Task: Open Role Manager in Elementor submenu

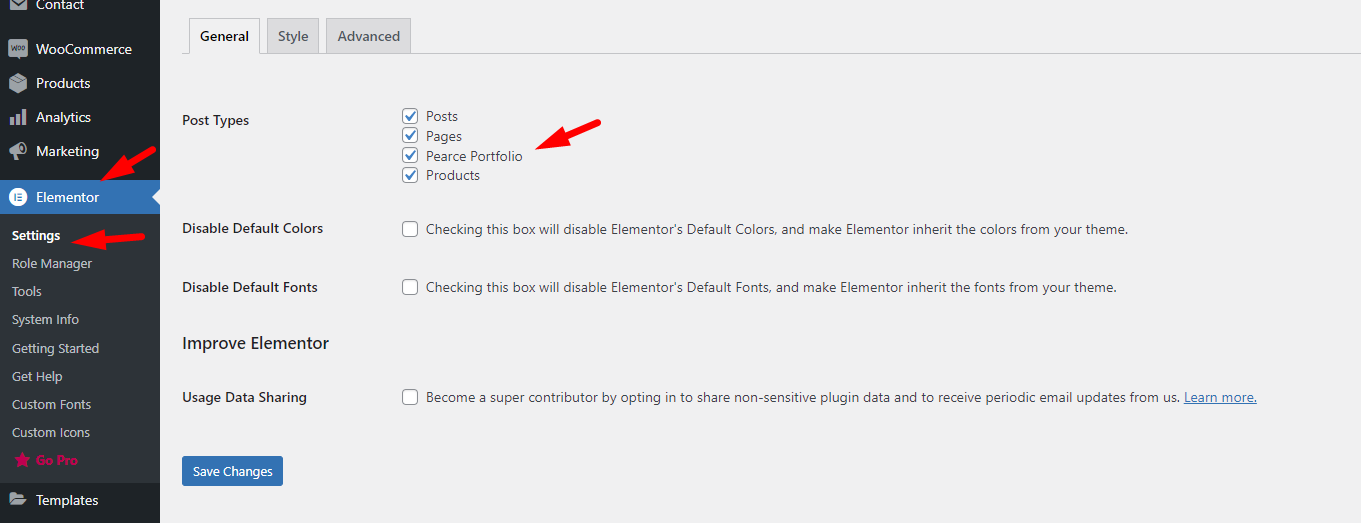Action: pos(52,263)
